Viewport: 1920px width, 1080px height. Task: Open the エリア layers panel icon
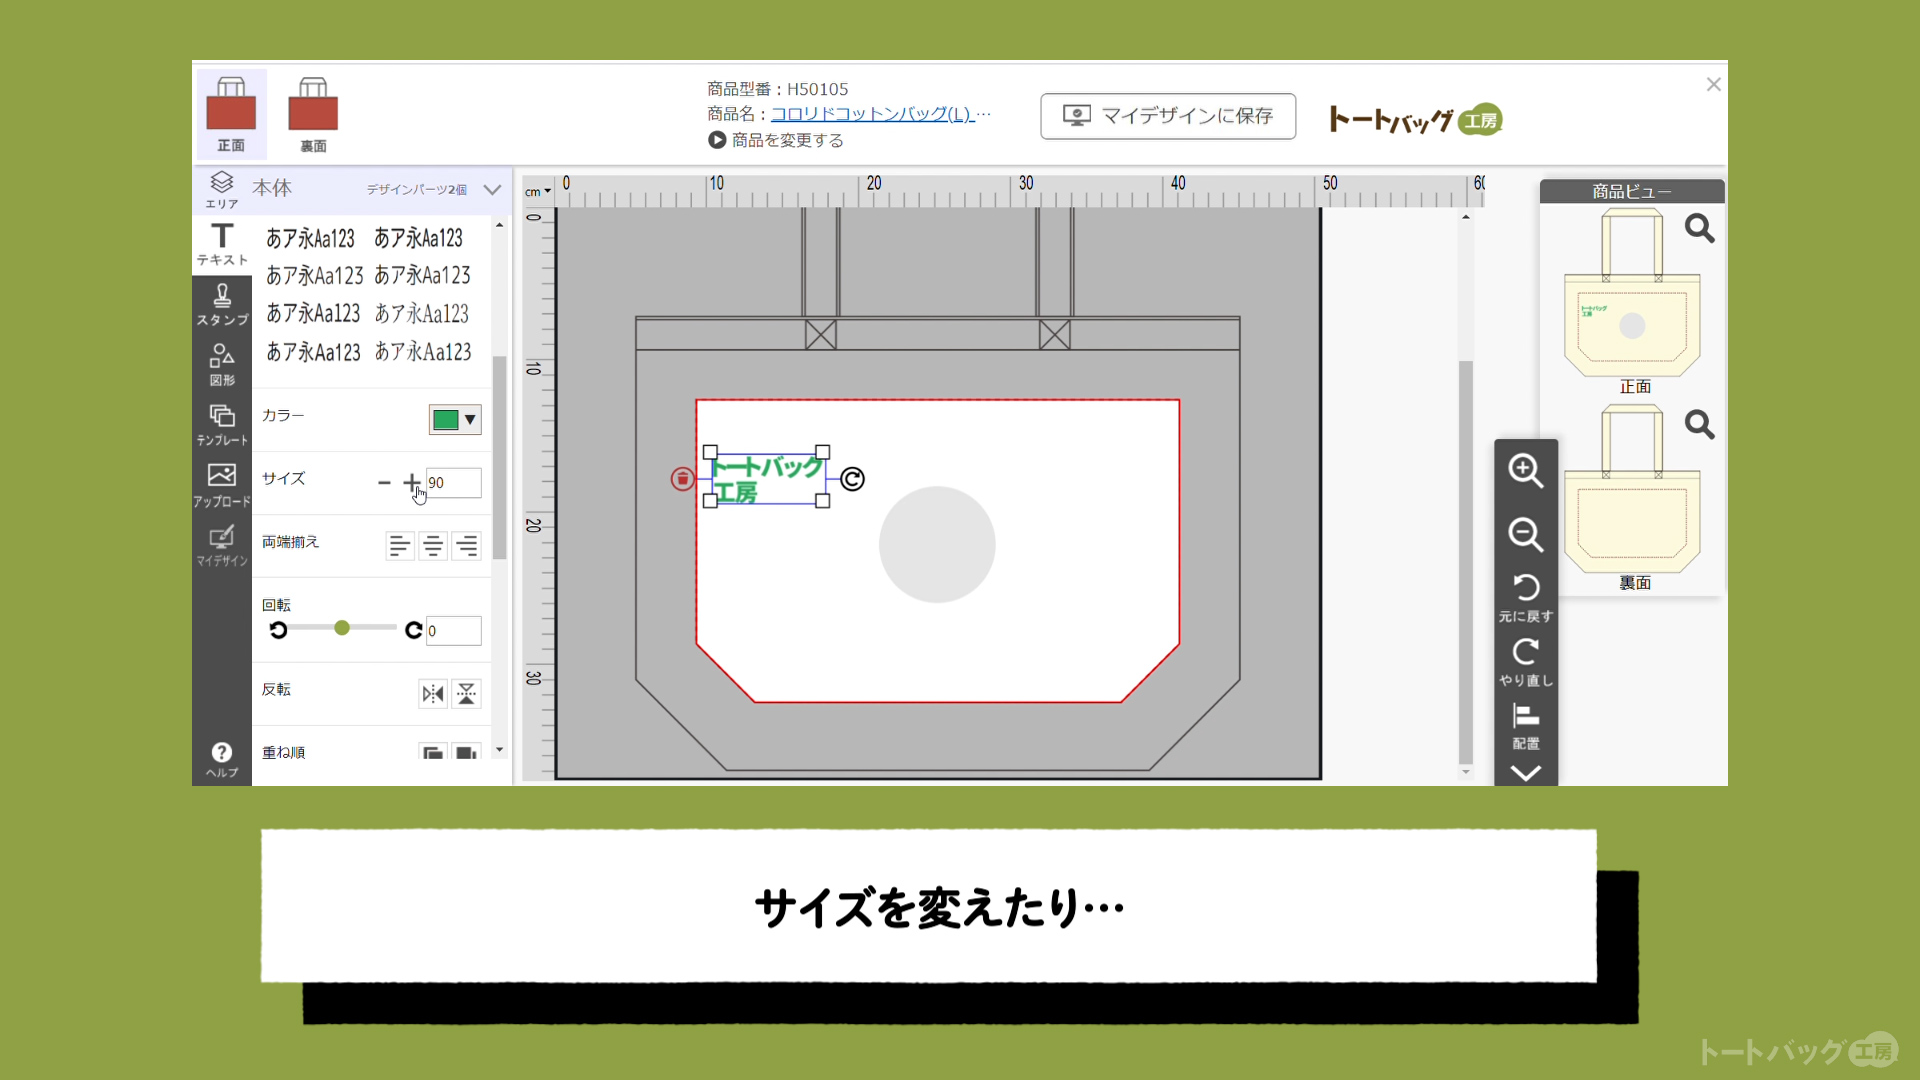click(x=222, y=189)
